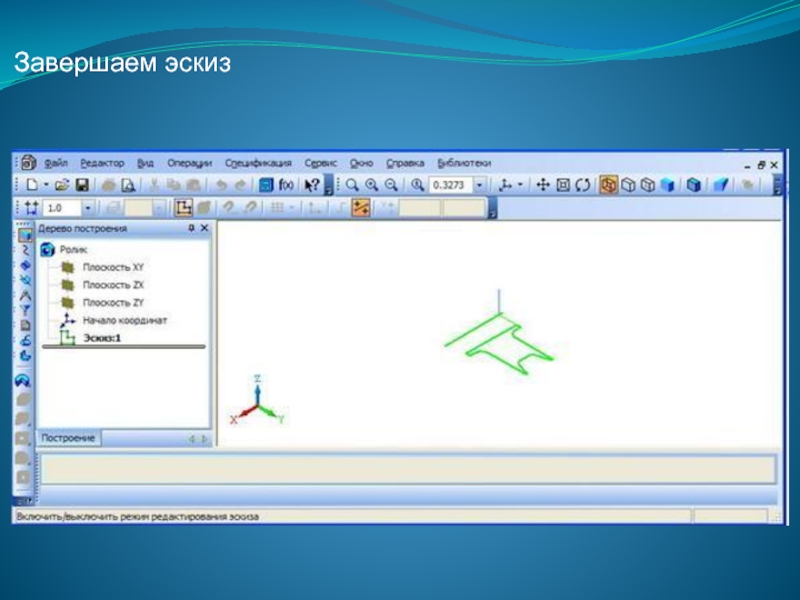Open the step value 1.0 dropdown
Screen dimensions: 800x600
pos(88,208)
